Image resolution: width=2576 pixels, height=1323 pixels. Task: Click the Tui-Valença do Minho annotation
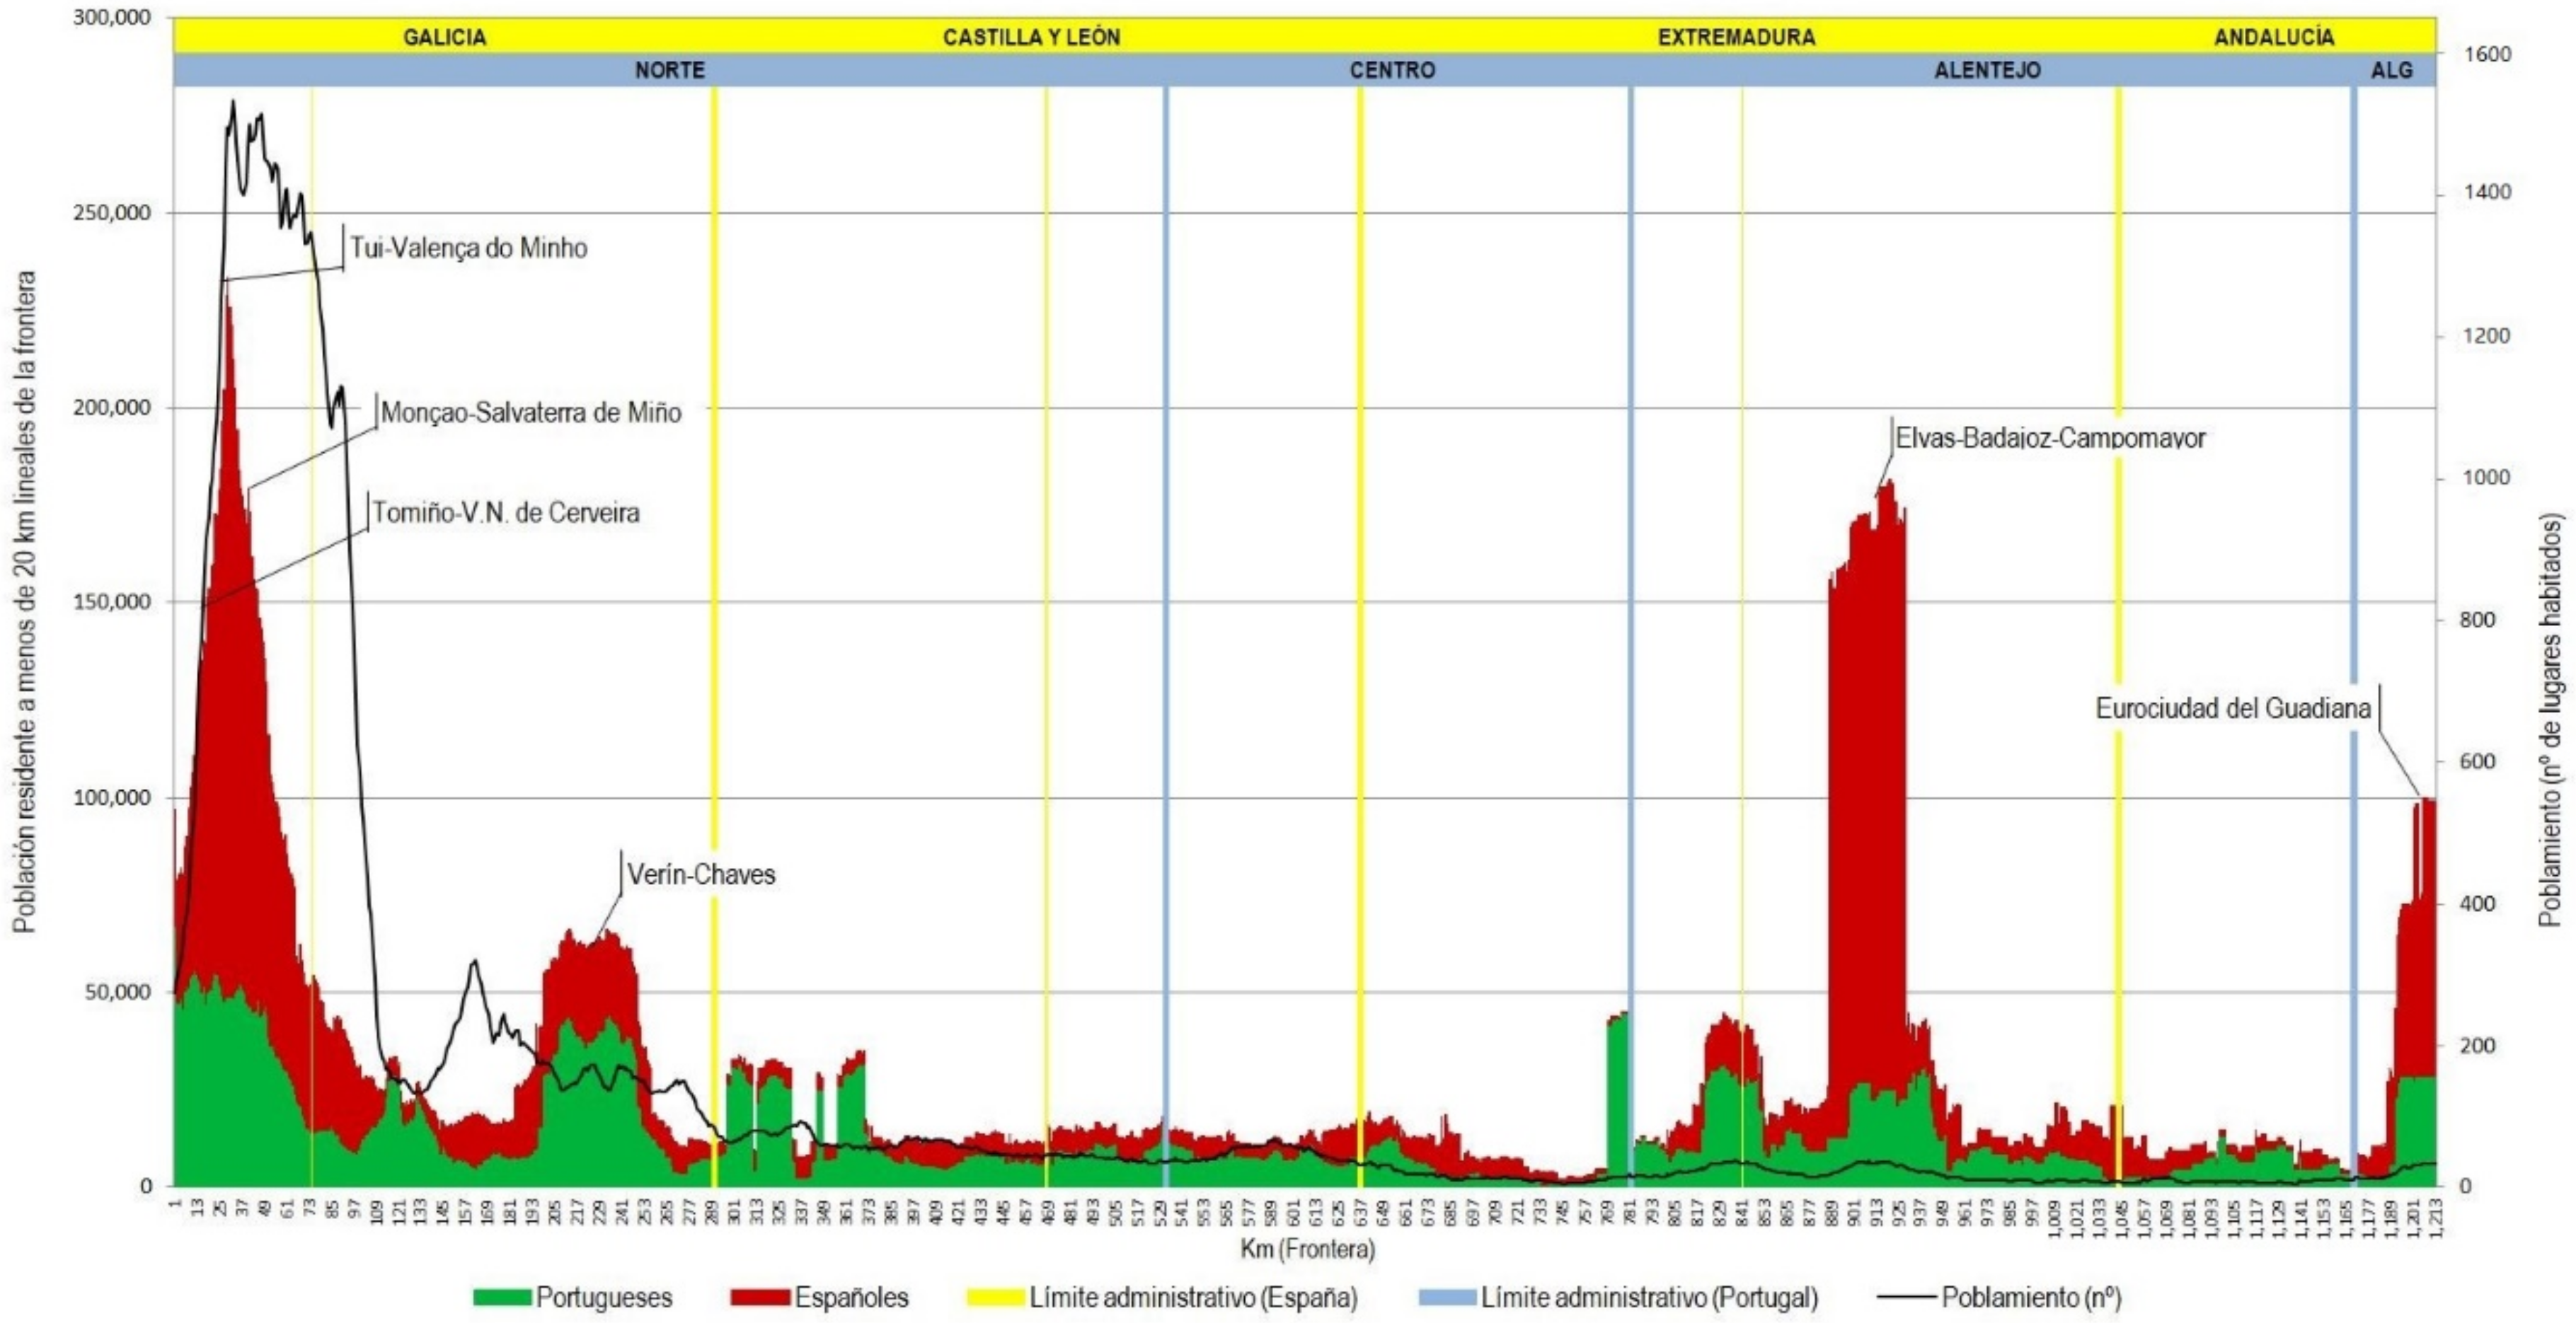(x=468, y=248)
